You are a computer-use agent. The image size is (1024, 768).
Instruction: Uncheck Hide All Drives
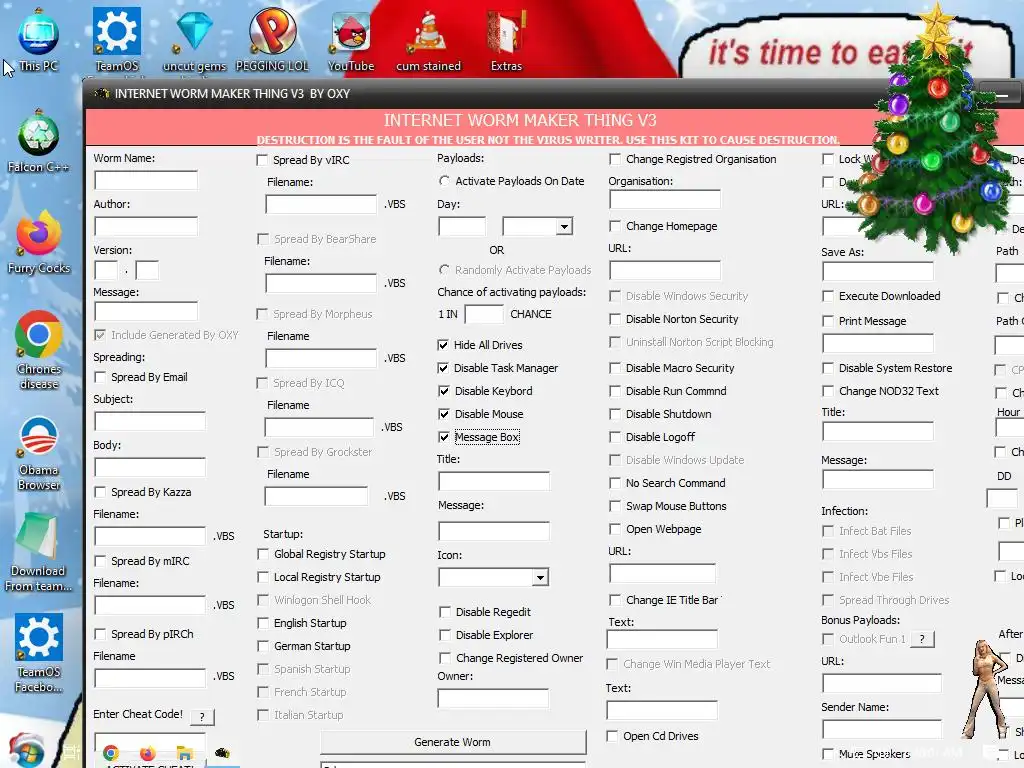(x=443, y=345)
